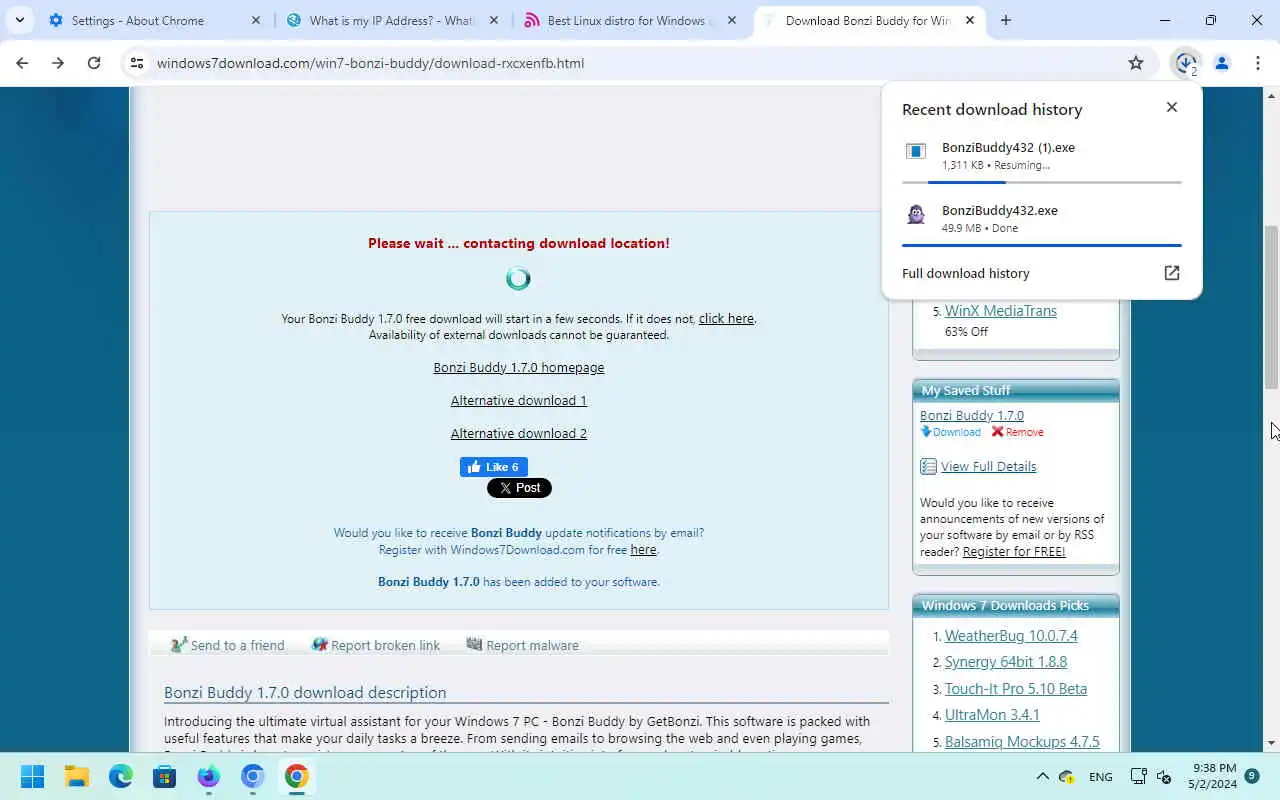Switch to What is my IP Address tab
Screen dimensions: 1280x800
[x=391, y=20]
